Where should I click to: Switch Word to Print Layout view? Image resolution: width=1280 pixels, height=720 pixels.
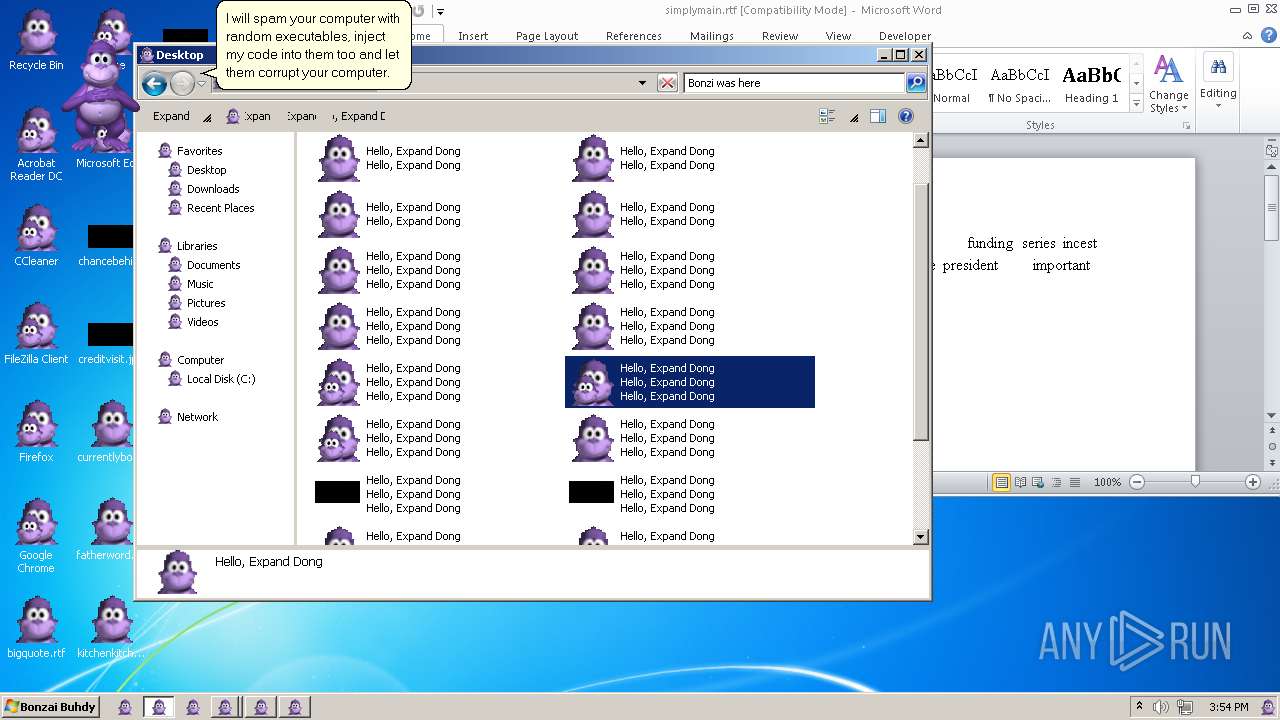tap(1001, 482)
